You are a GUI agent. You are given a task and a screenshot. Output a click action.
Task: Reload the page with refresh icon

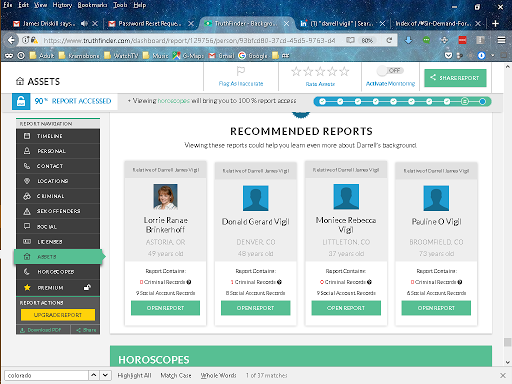click(389, 40)
